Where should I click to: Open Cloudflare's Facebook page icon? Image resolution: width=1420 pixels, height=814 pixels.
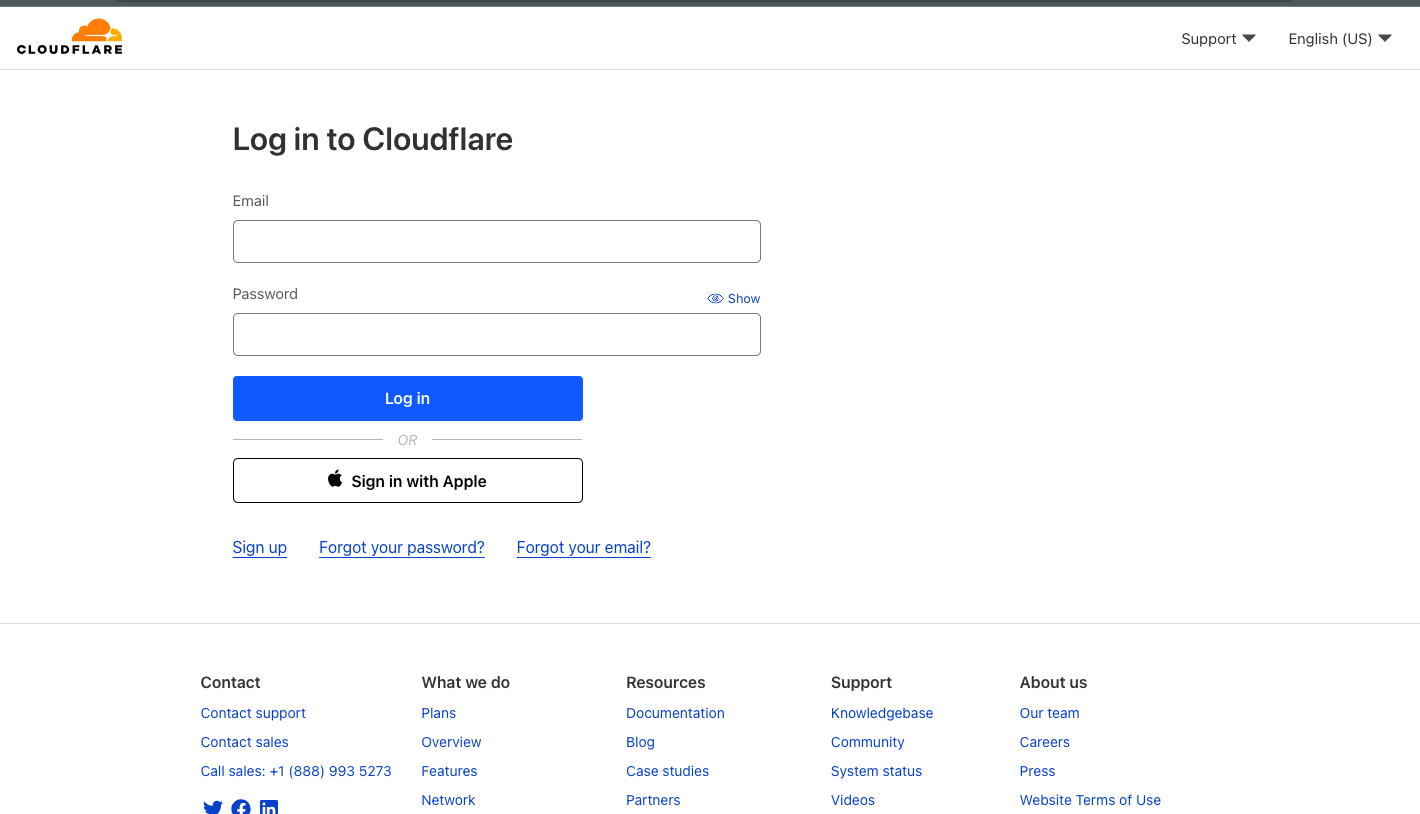coord(241,807)
